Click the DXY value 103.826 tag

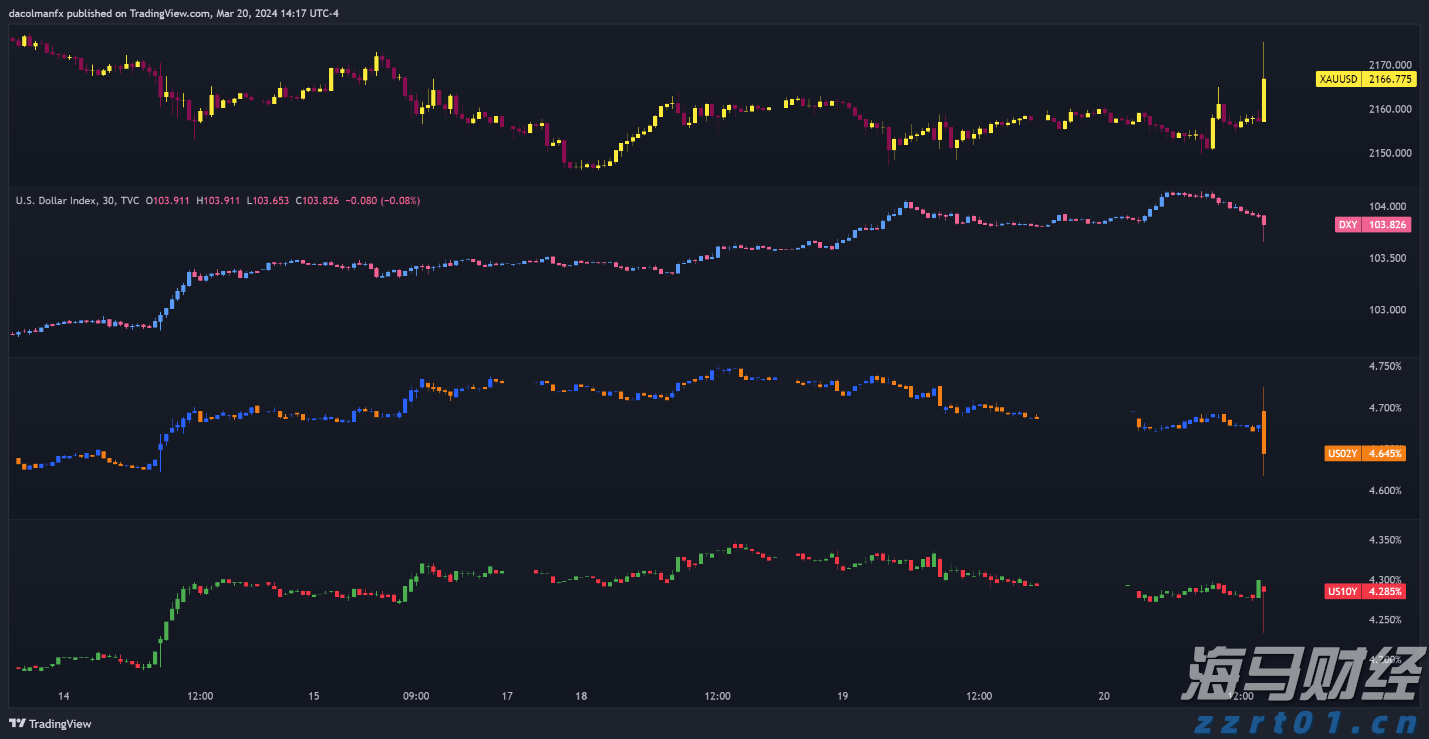[x=1389, y=225]
